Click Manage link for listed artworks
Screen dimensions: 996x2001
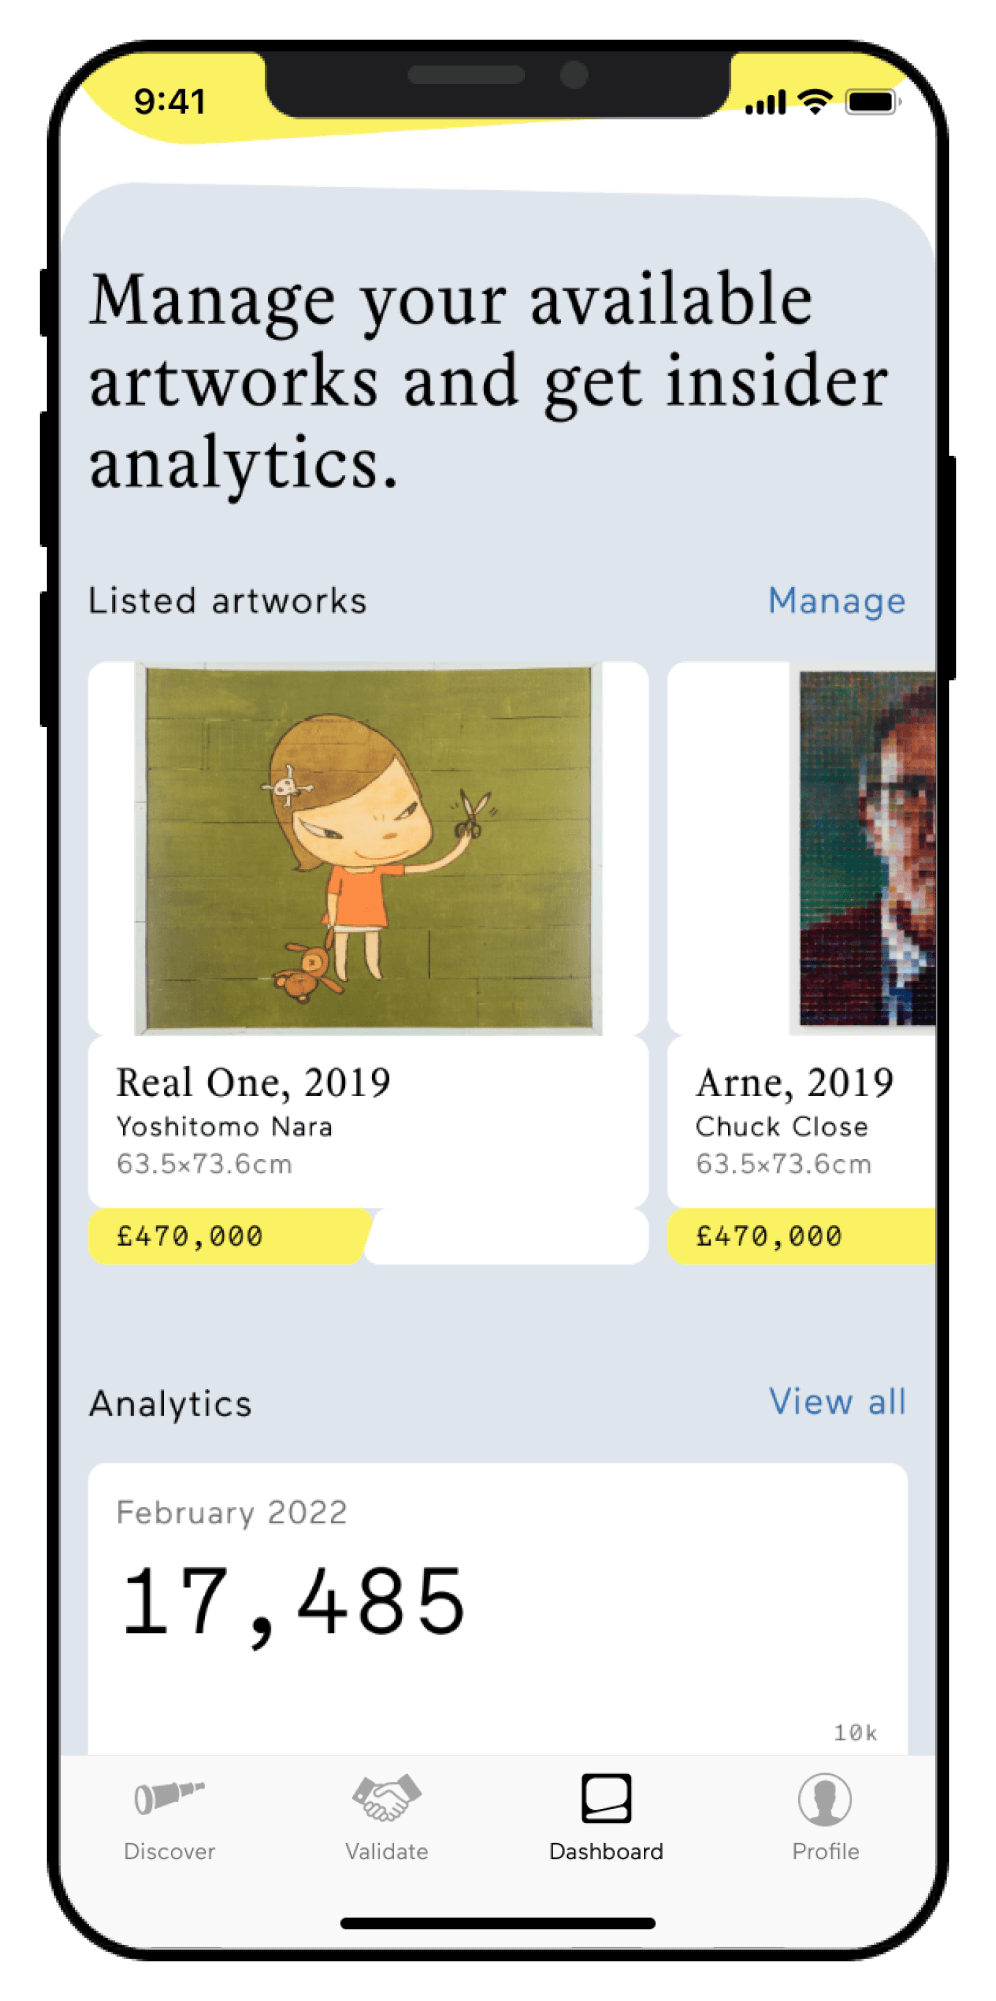point(837,601)
